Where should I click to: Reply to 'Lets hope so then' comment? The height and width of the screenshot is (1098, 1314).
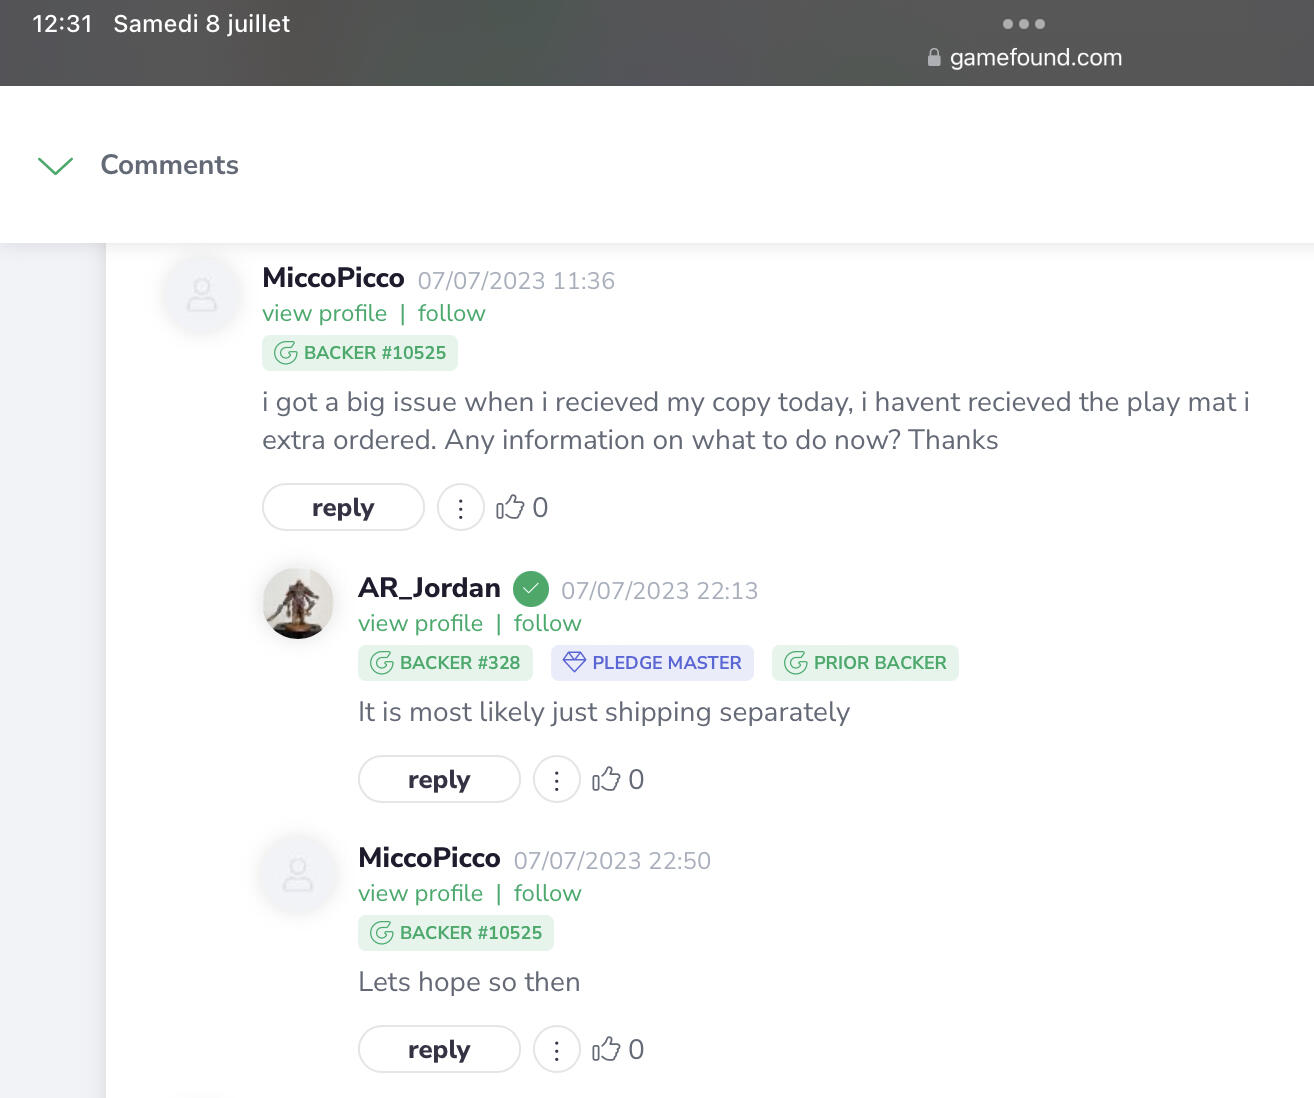coord(439,1050)
